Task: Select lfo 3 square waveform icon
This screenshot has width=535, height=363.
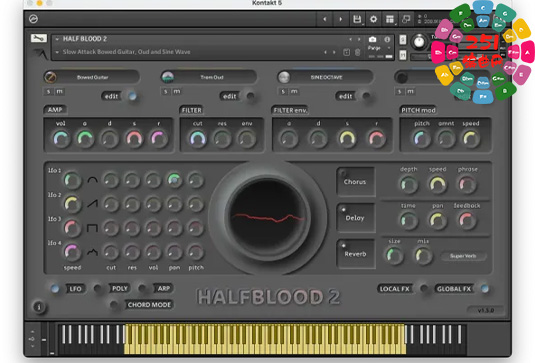Action: (92, 228)
